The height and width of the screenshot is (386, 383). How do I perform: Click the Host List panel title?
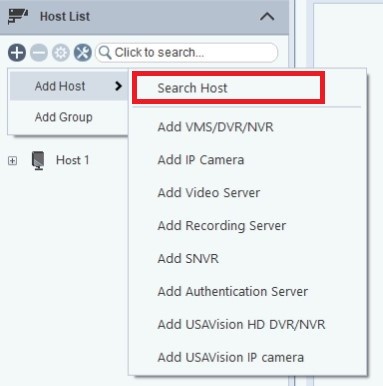[x=65, y=16]
